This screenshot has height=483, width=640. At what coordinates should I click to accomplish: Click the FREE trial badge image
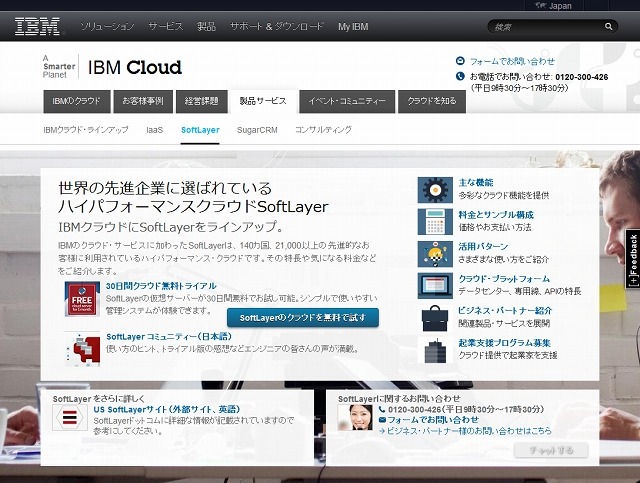82,299
